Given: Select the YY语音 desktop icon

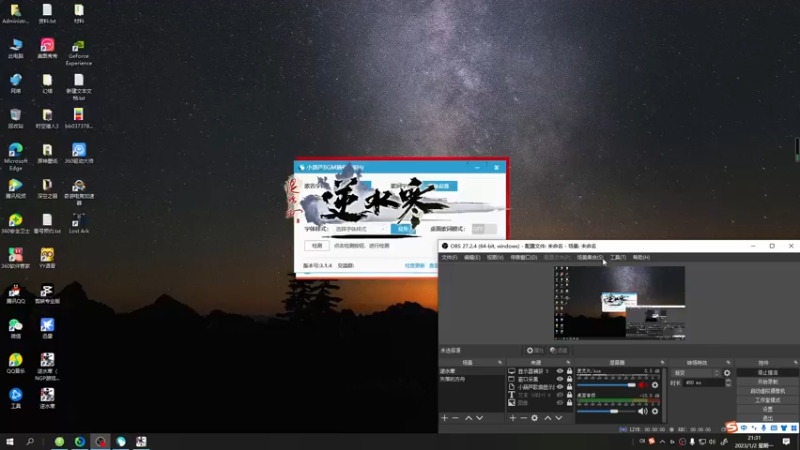Looking at the screenshot, I should point(47,258).
